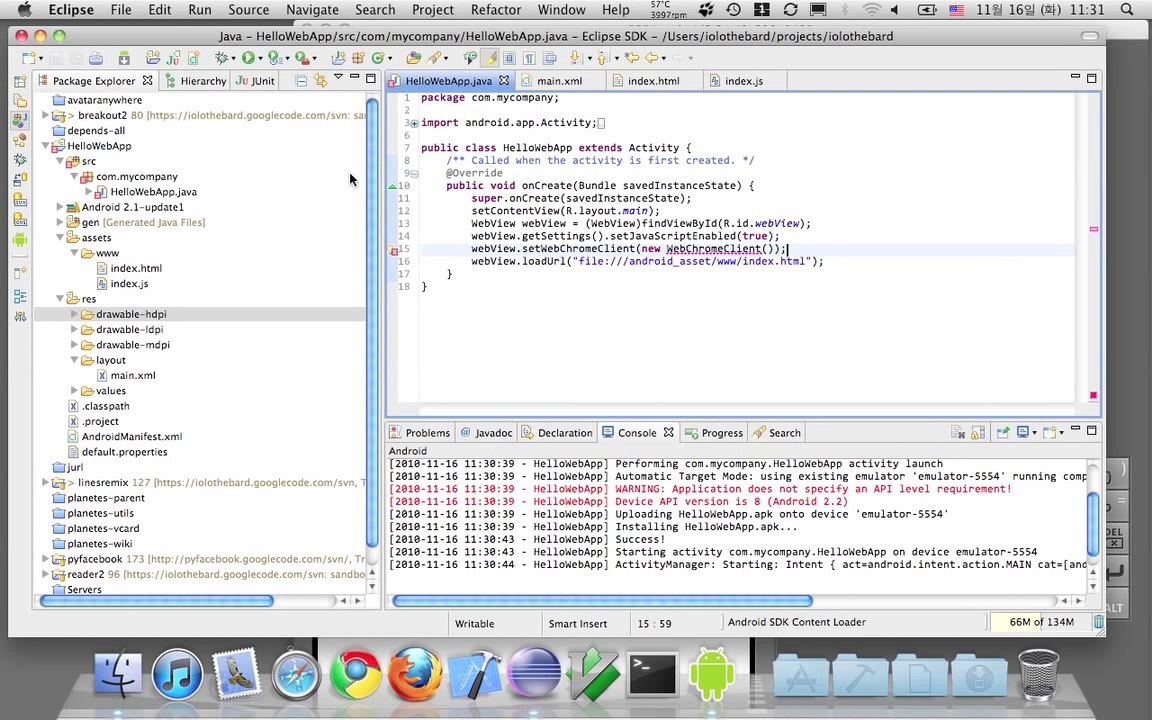Viewport: 1152px width, 720px height.
Task: Click the Android icon in left sidebar
Action: (x=20, y=240)
